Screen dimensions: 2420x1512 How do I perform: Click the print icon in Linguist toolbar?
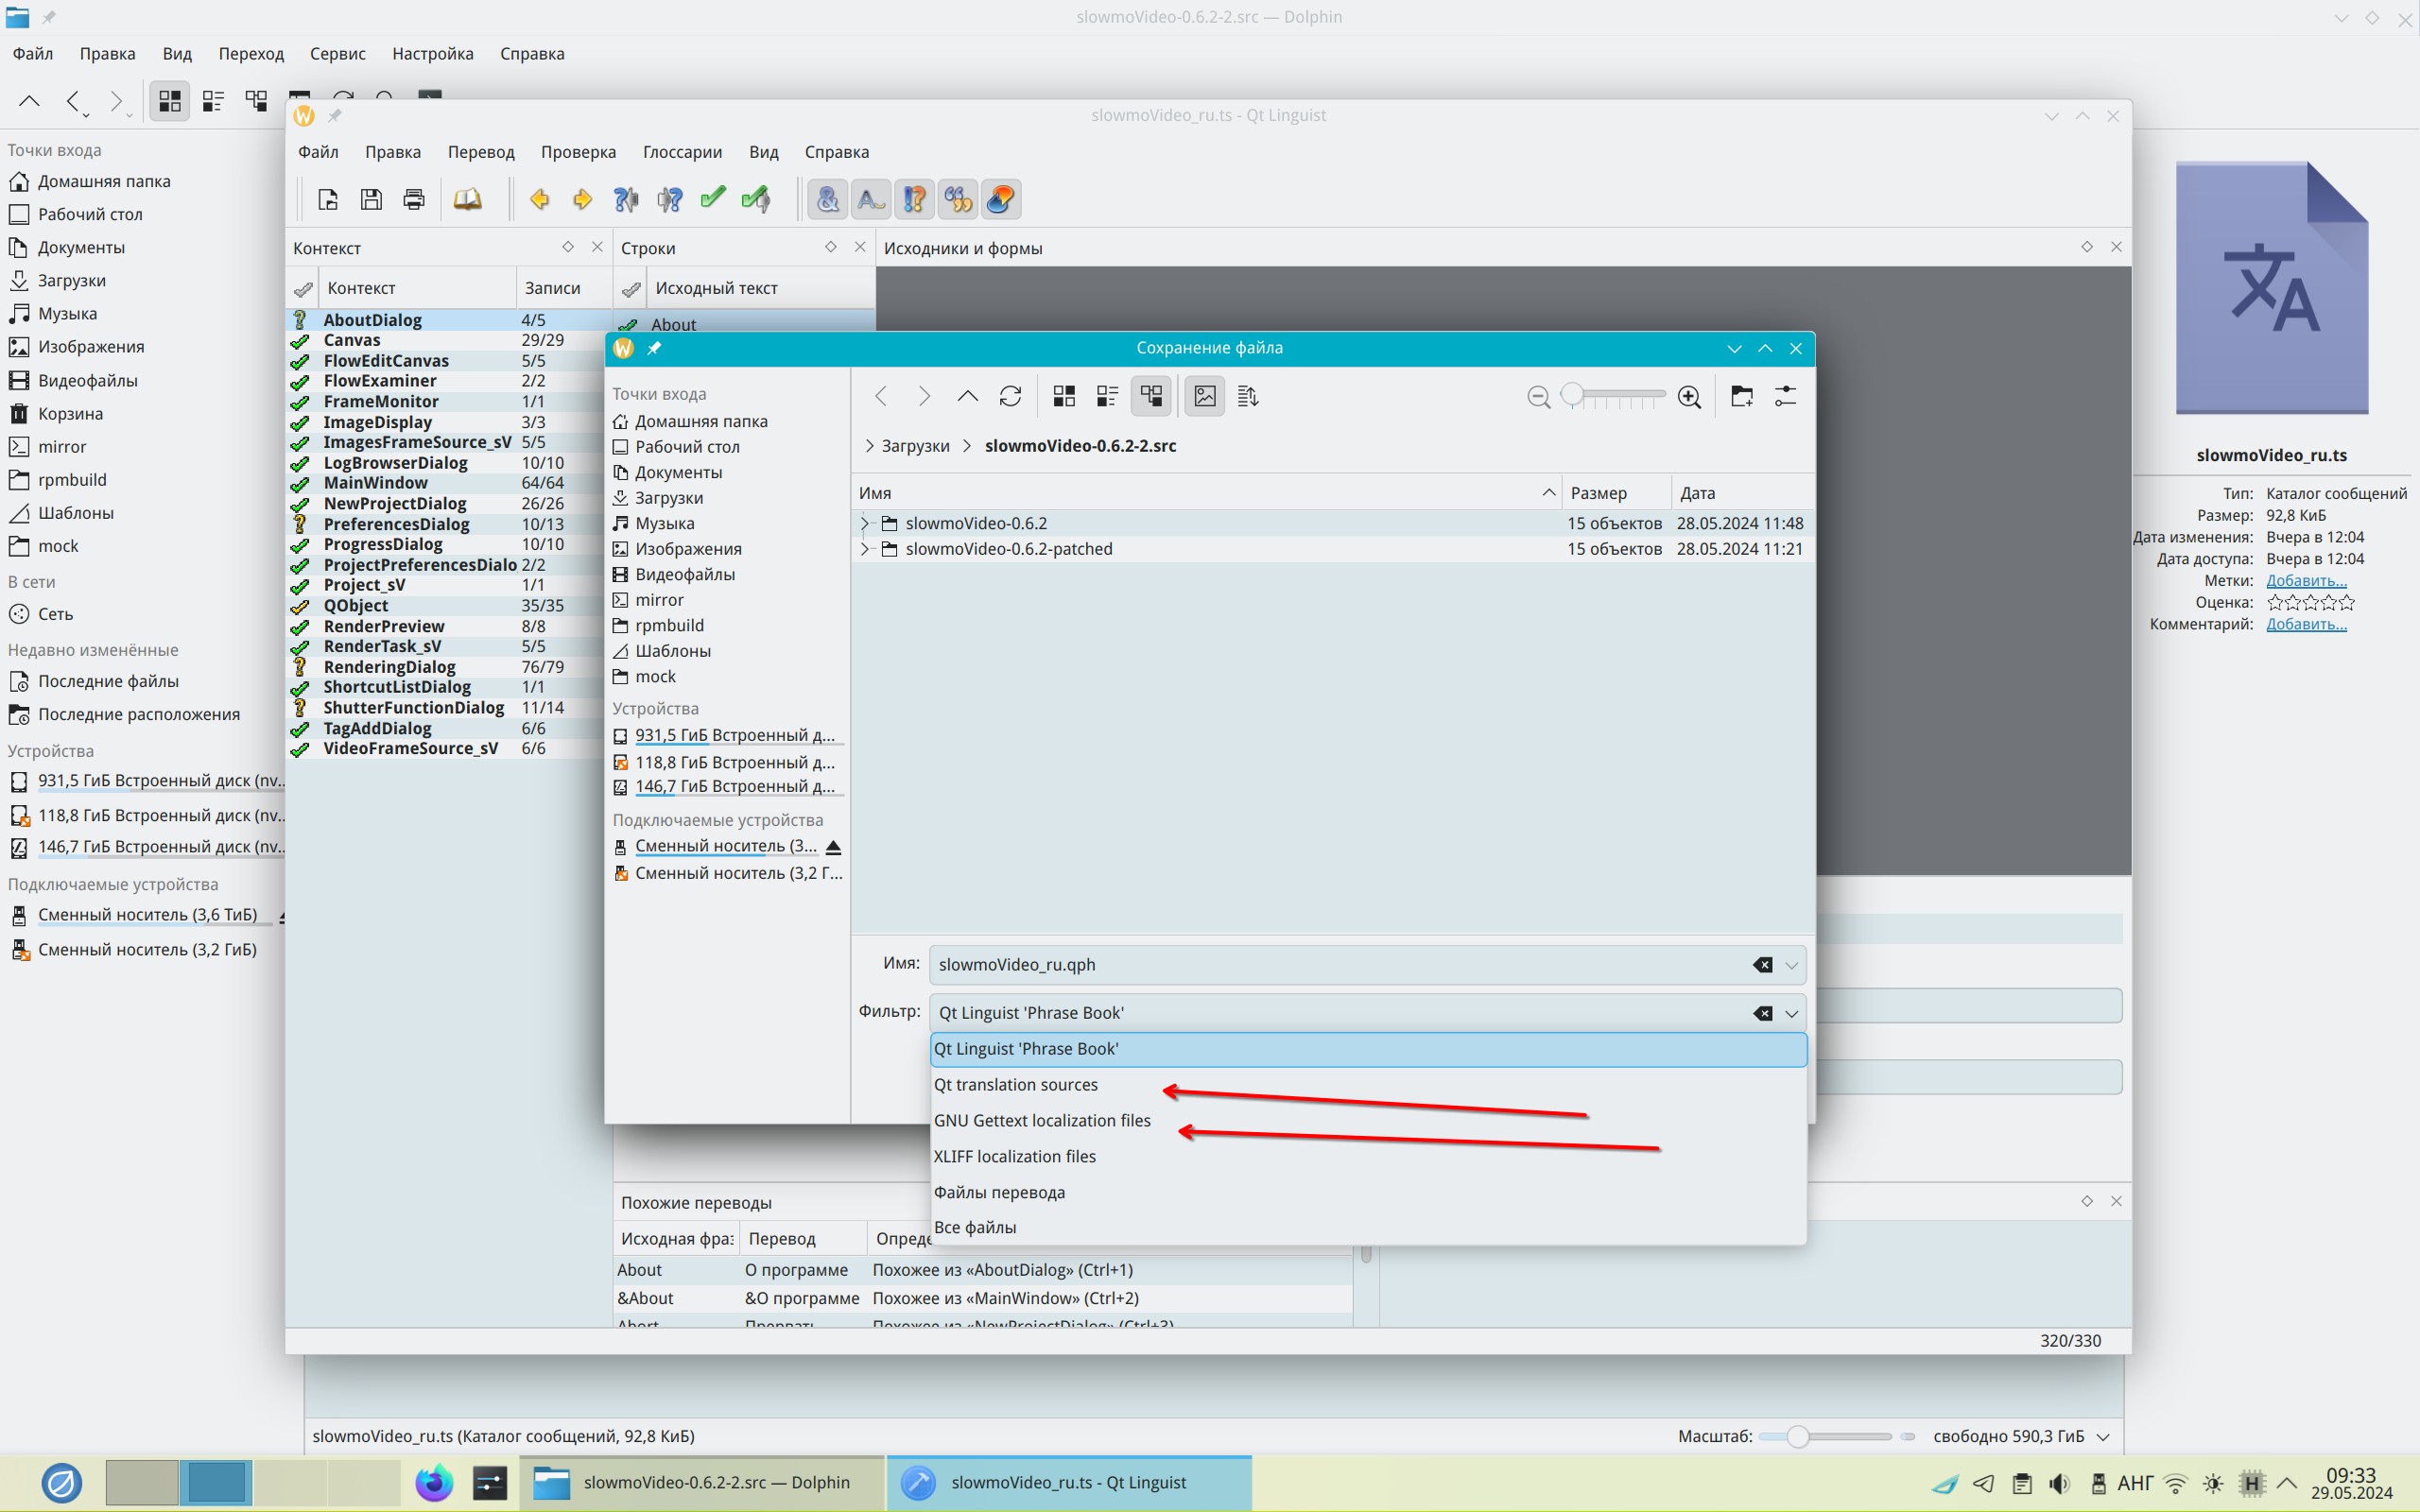pyautogui.click(x=414, y=199)
